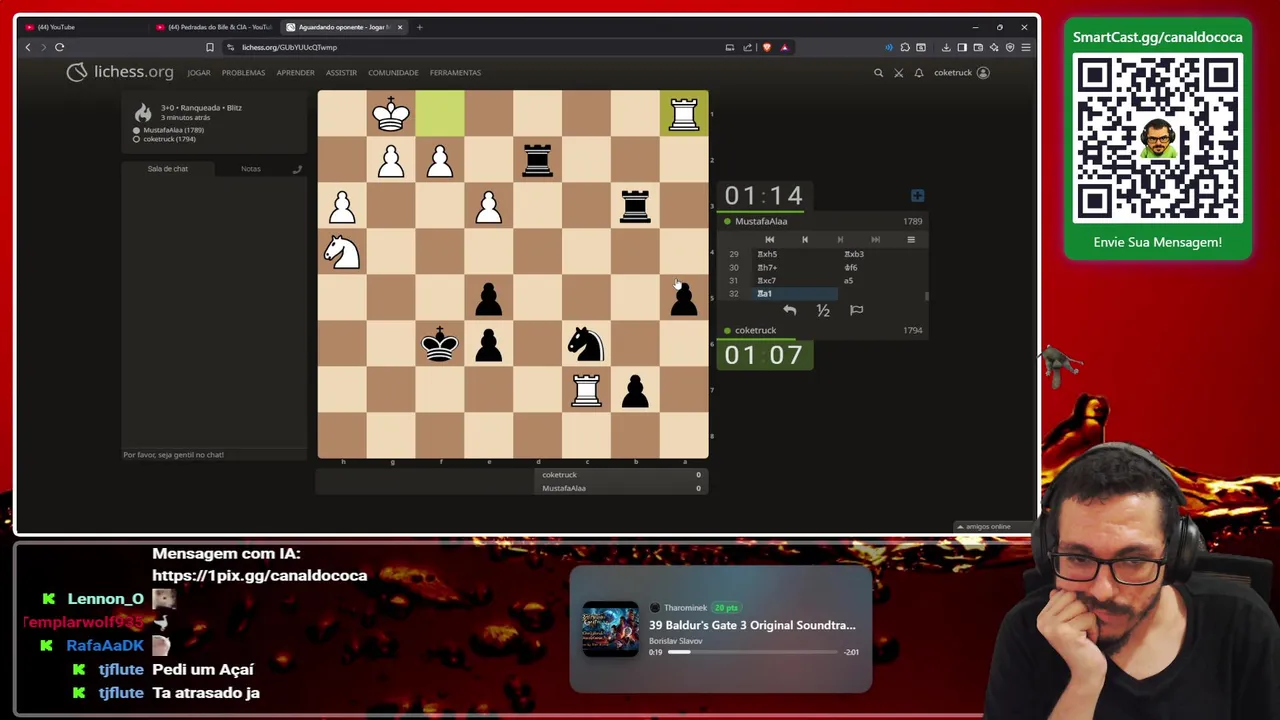Select the black king on board

[x=440, y=345]
